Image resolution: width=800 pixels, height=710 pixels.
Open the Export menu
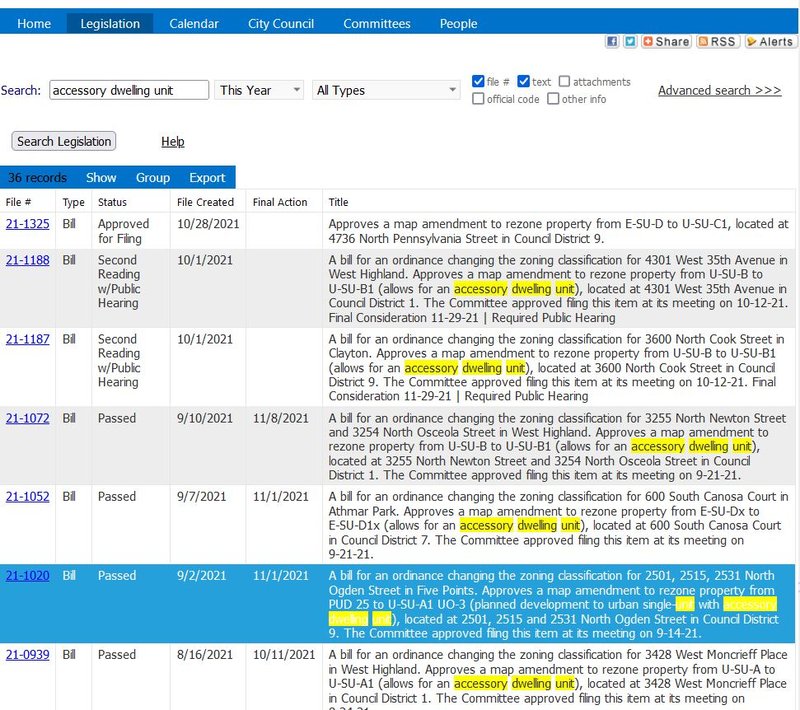[207, 178]
